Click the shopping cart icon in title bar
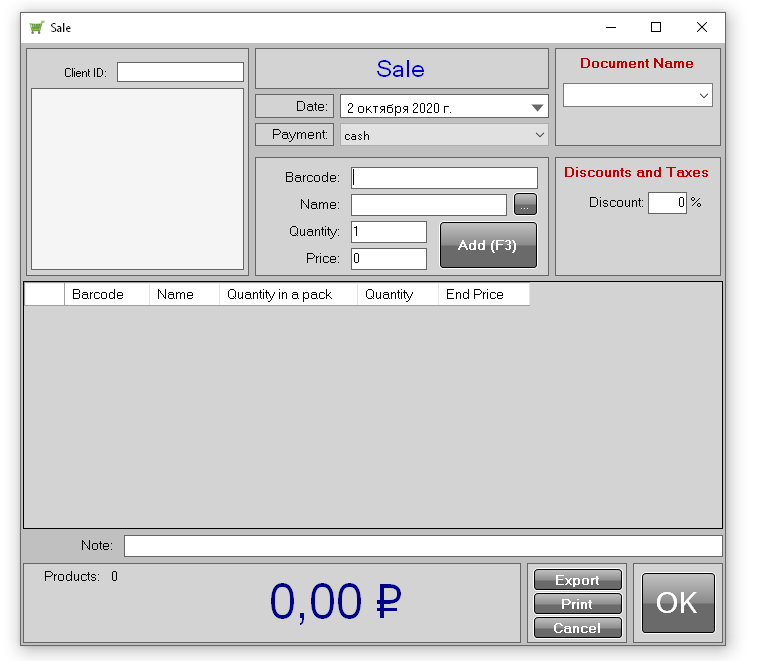Viewport: 766px width, 661px height. [x=37, y=27]
